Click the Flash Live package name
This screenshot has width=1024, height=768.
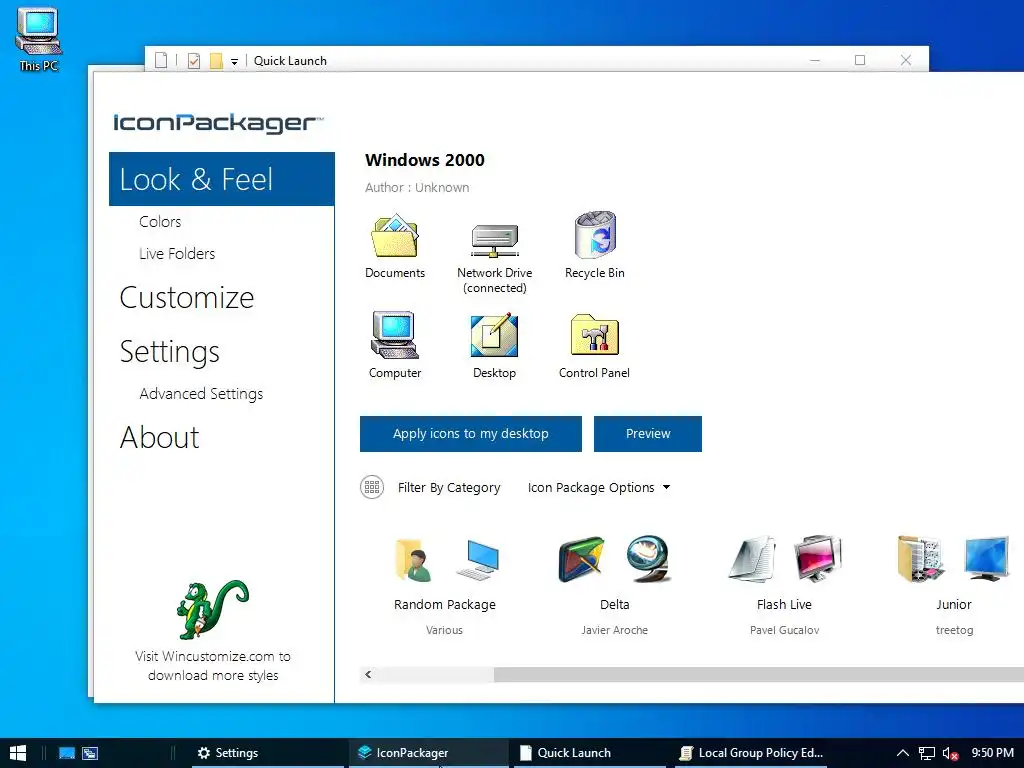[x=784, y=605]
